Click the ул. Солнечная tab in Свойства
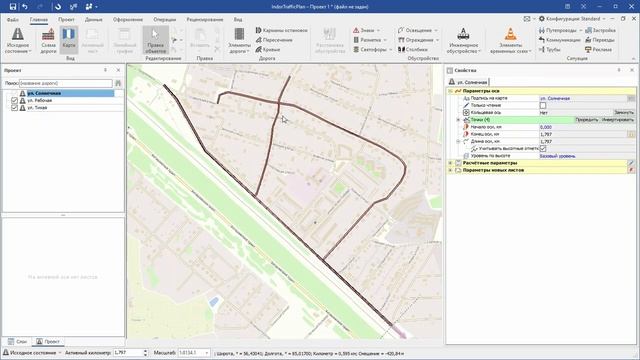Image resolution: width=640 pixels, height=360 pixels. [x=468, y=82]
